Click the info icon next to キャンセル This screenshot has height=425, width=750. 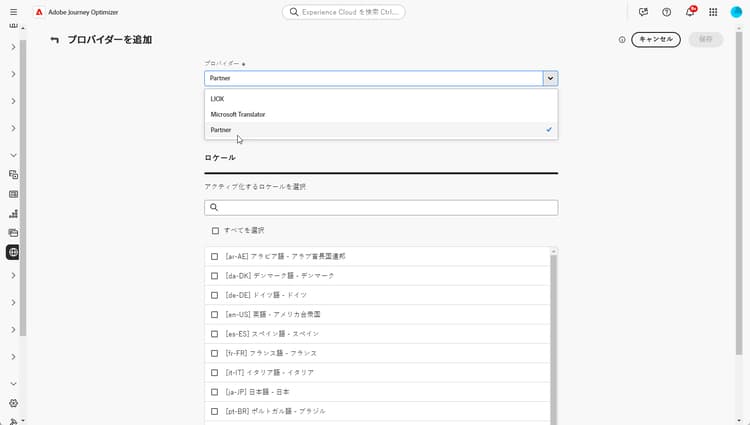click(622, 40)
